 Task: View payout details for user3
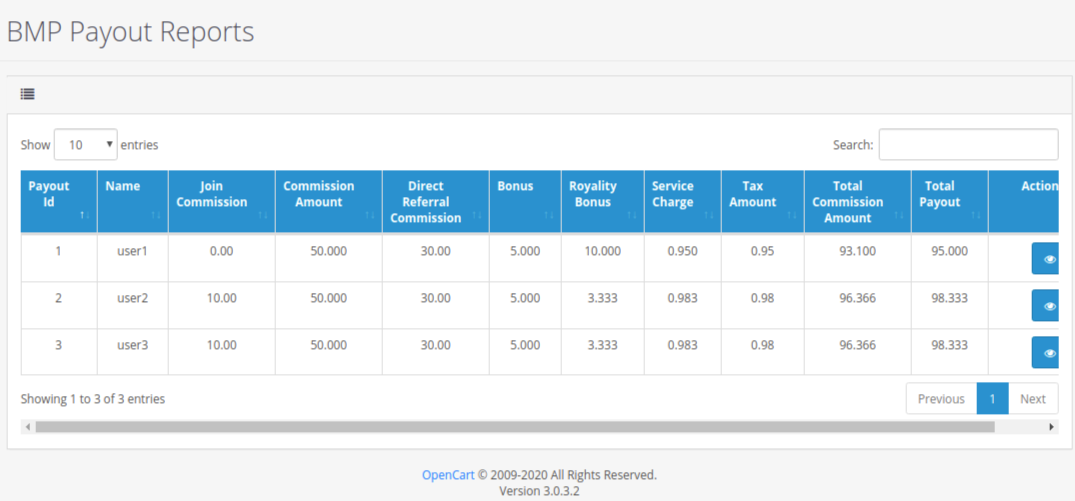pos(1049,353)
